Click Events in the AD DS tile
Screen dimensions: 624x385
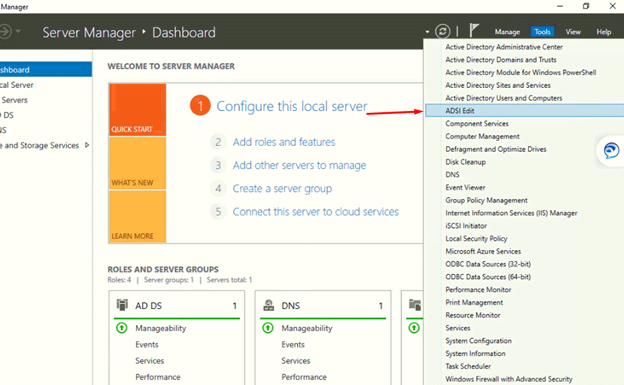pyautogui.click(x=146, y=344)
